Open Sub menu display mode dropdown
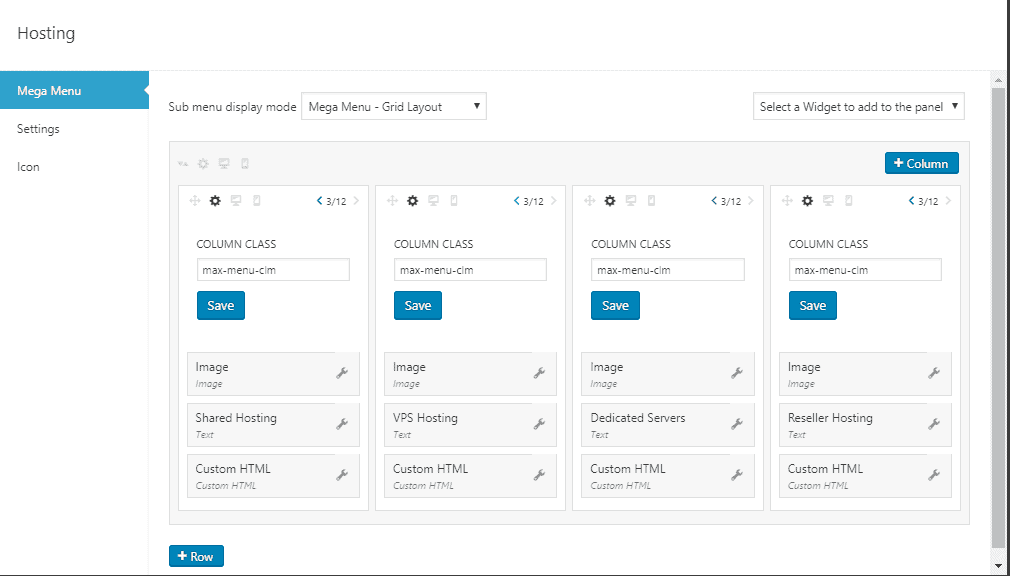This screenshot has height=576, width=1010. (x=393, y=107)
